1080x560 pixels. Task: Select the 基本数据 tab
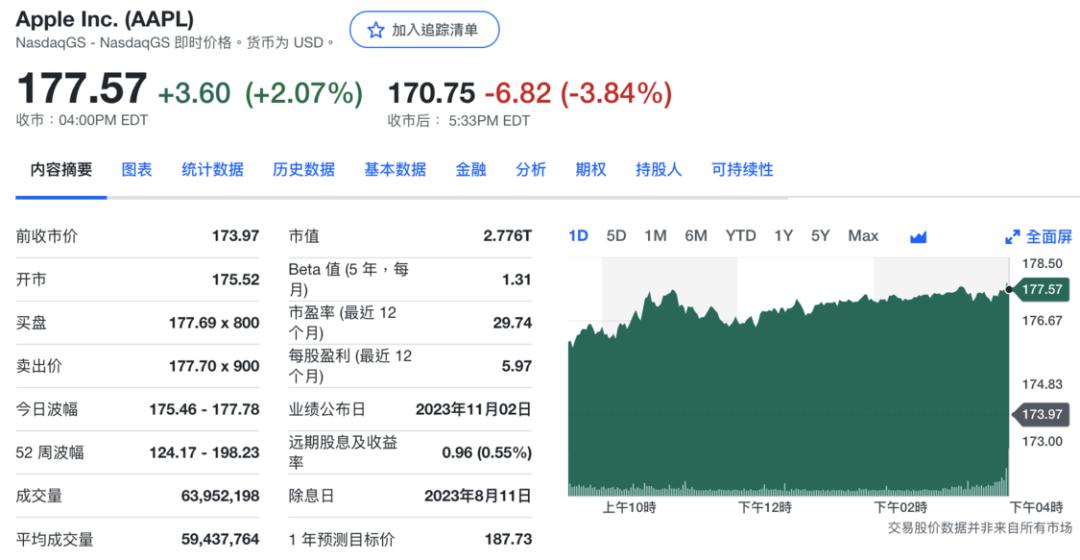pyautogui.click(x=395, y=170)
